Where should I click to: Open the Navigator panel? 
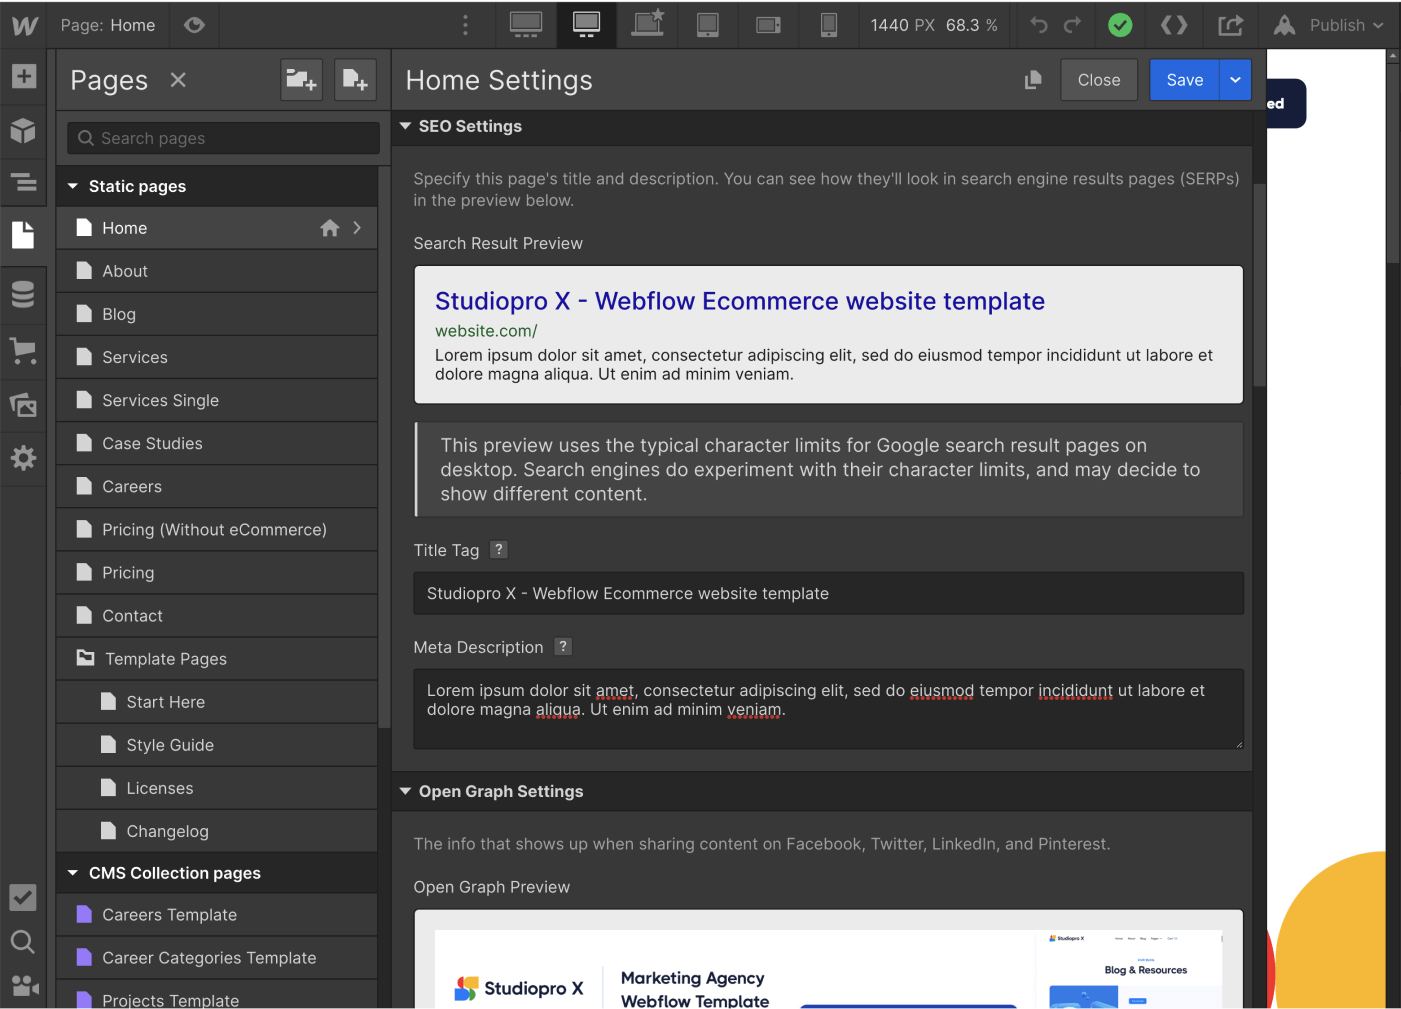coord(22,183)
